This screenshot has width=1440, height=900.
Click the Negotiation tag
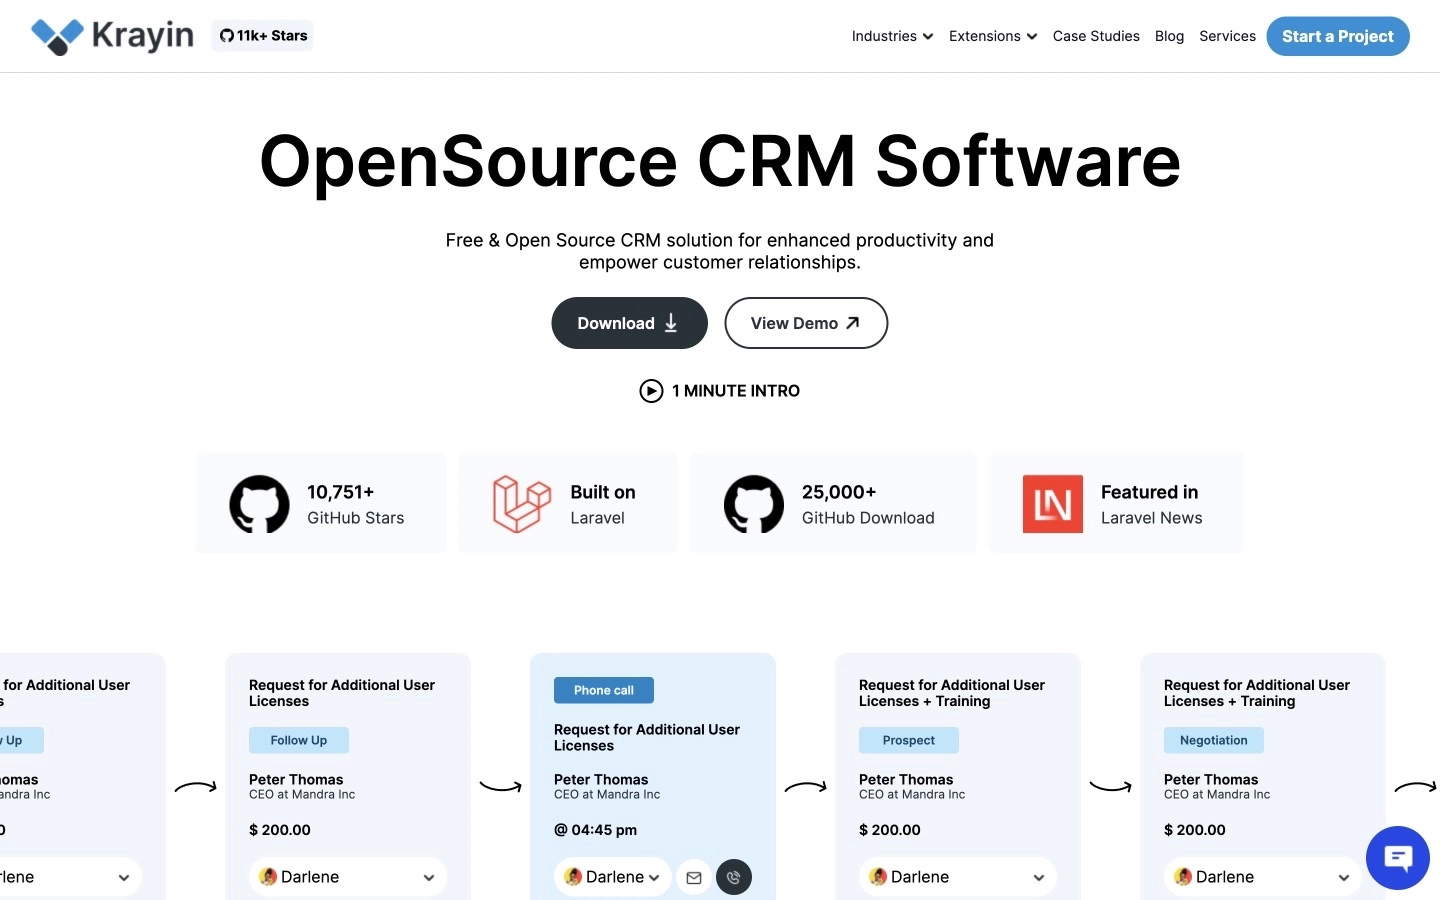pyautogui.click(x=1214, y=740)
